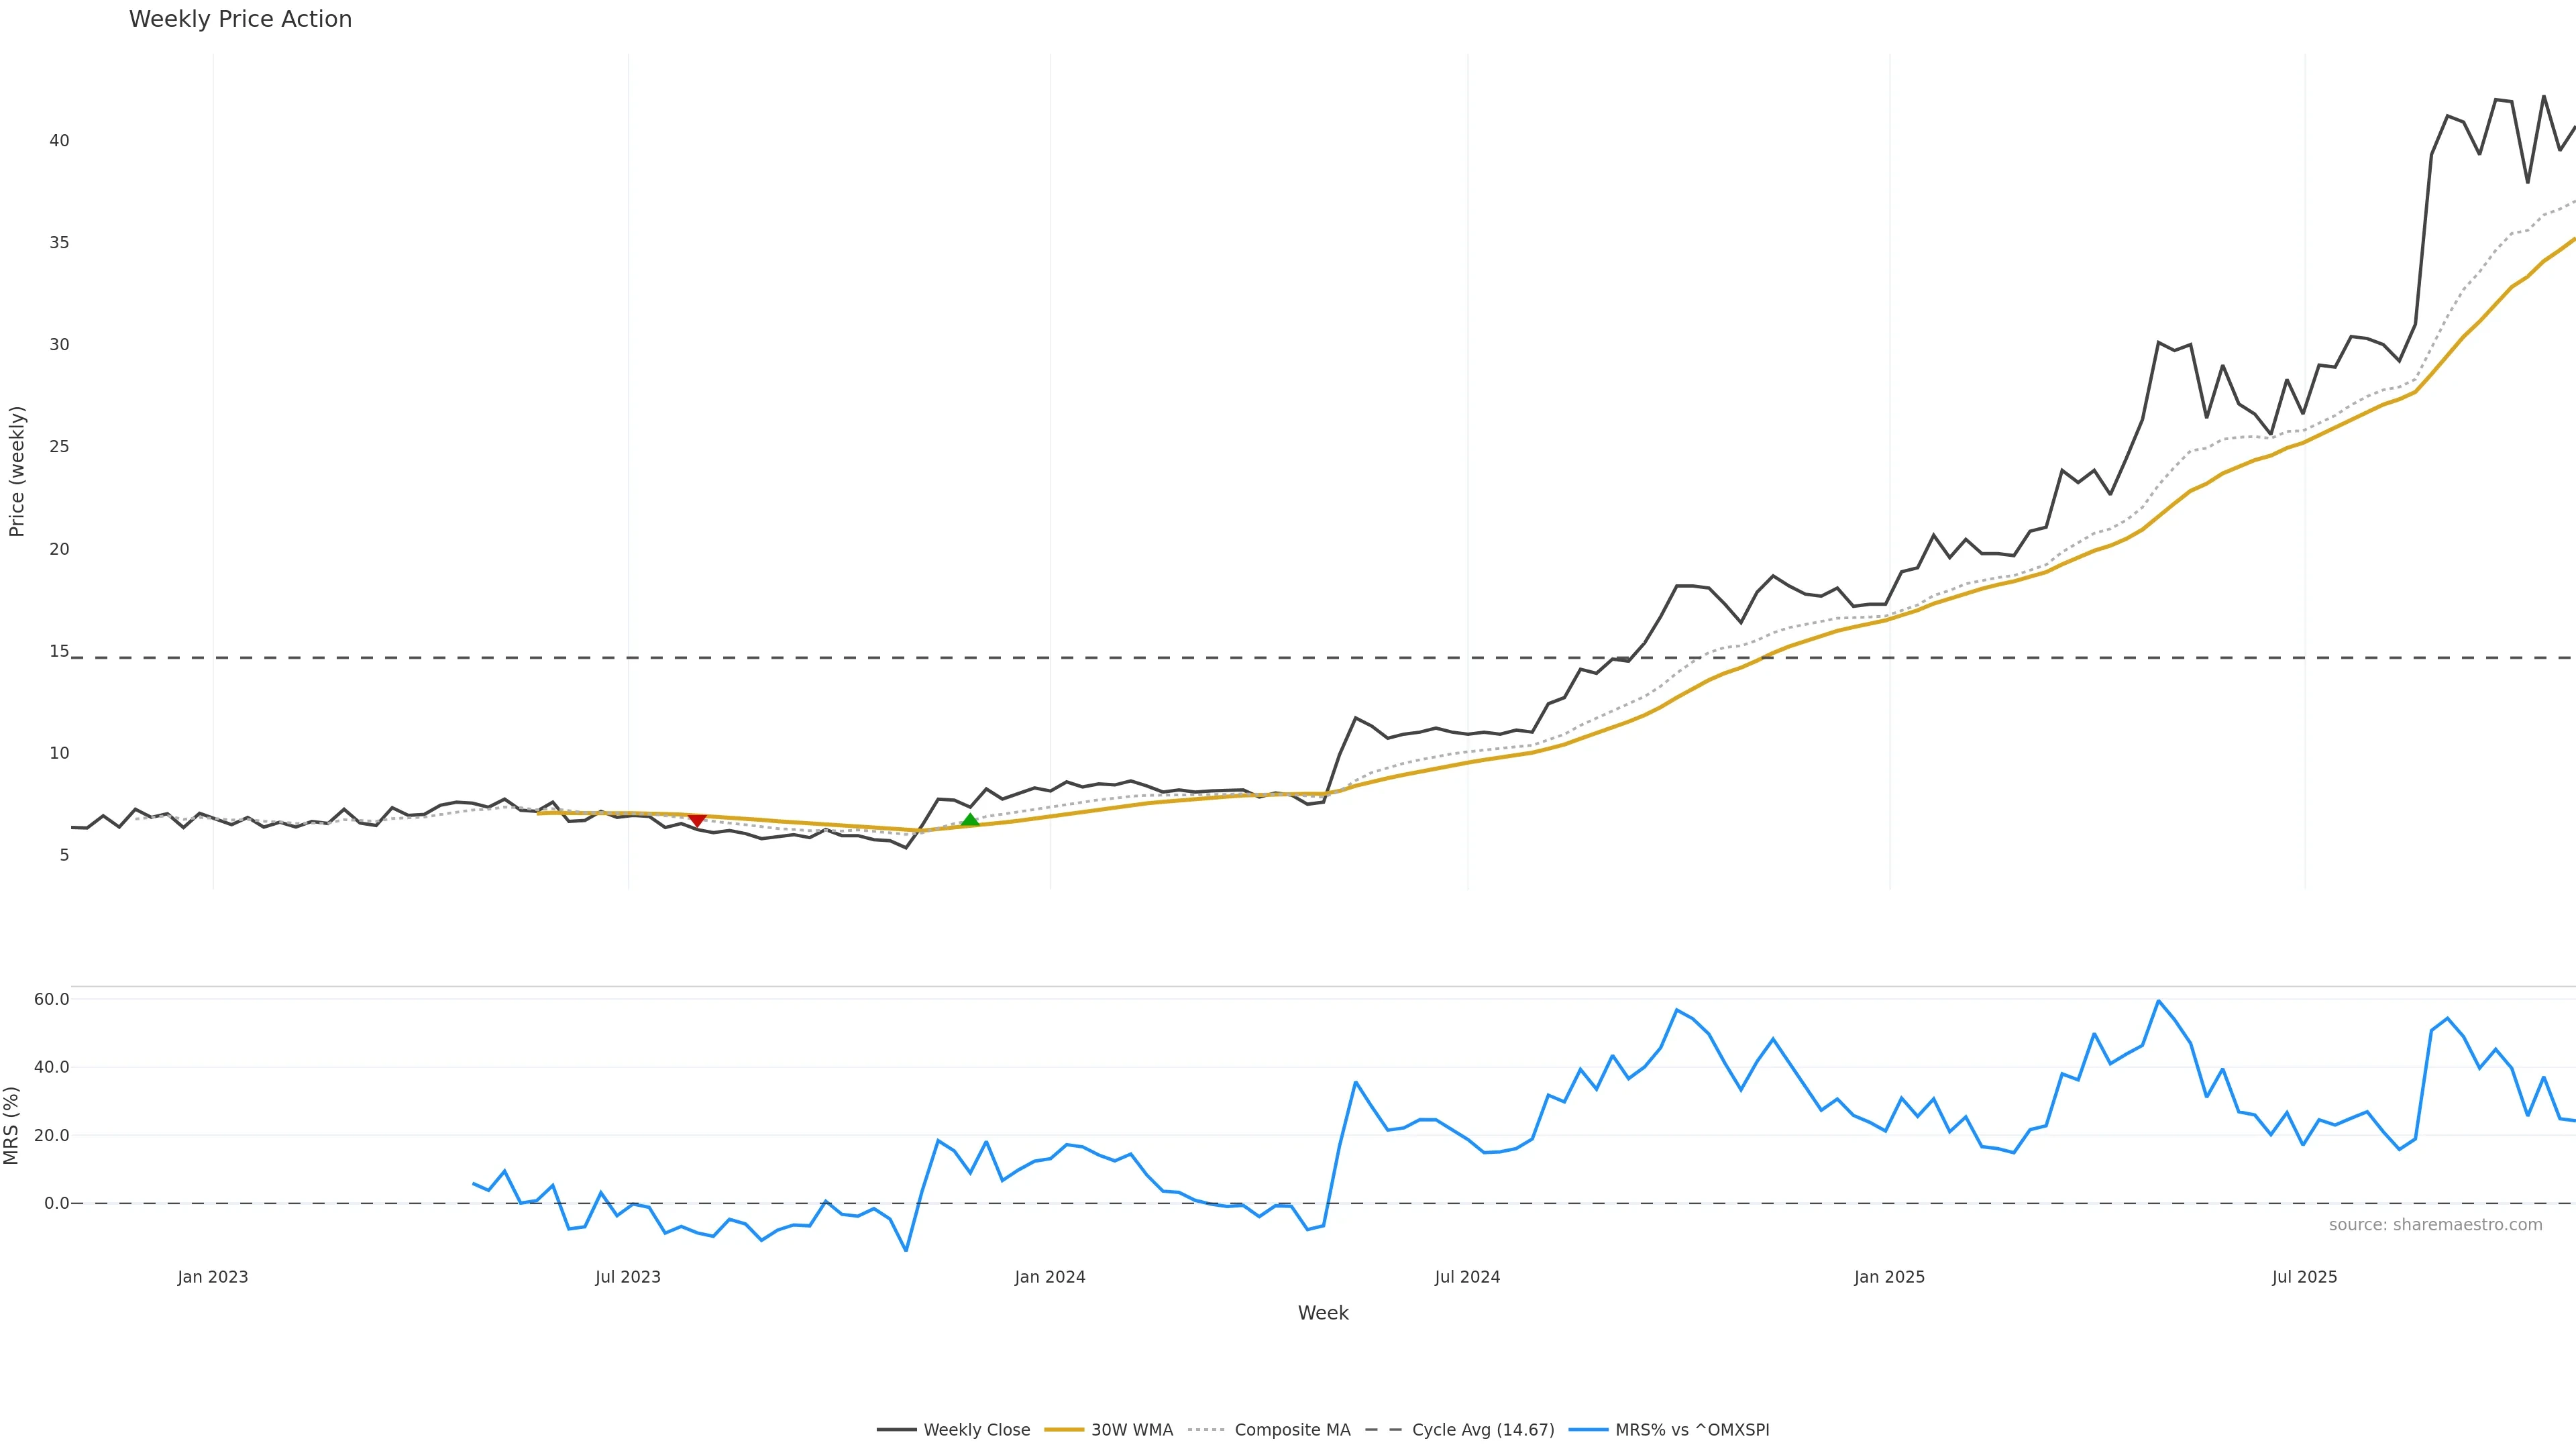Open the source: sharemaestro.com link text
Viewport: 2576px width, 1449px height.
pyautogui.click(x=2435, y=1224)
